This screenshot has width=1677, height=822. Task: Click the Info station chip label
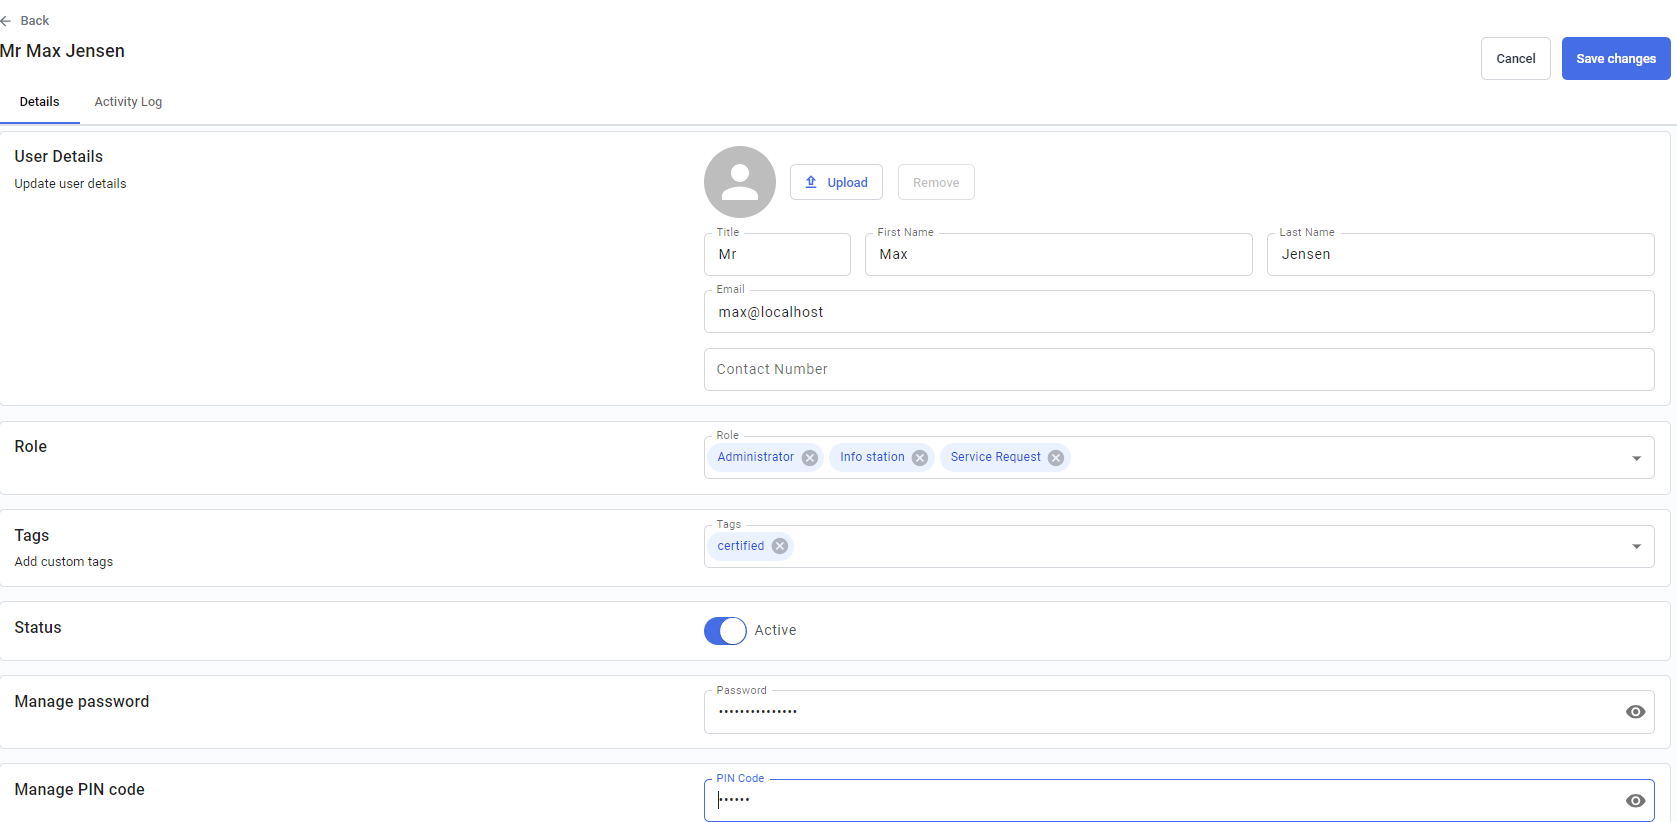872,457
